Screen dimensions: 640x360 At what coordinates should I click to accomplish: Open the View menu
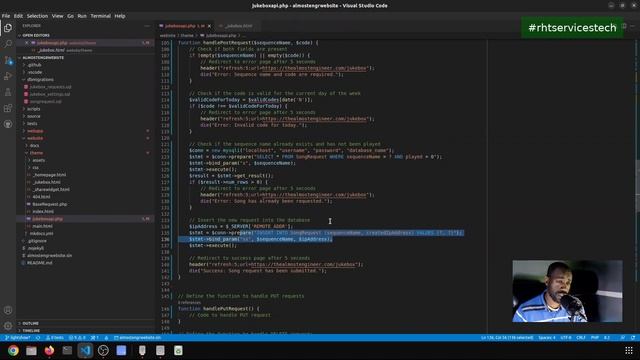pos(57,16)
